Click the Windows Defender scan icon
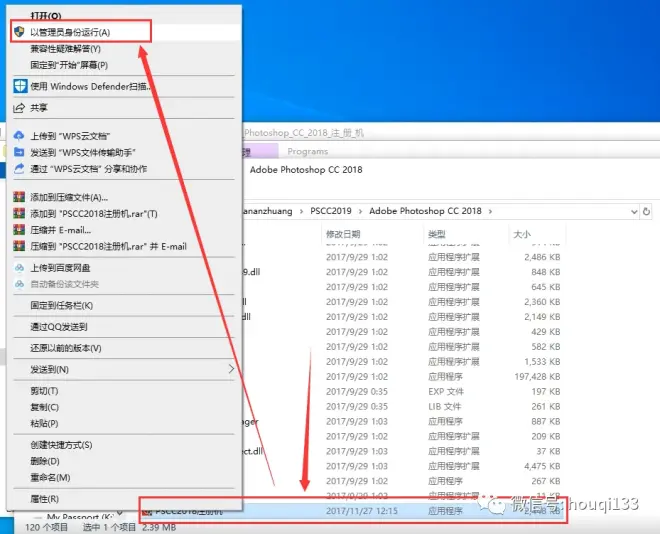Image resolution: width=660 pixels, height=534 pixels. coord(20,86)
